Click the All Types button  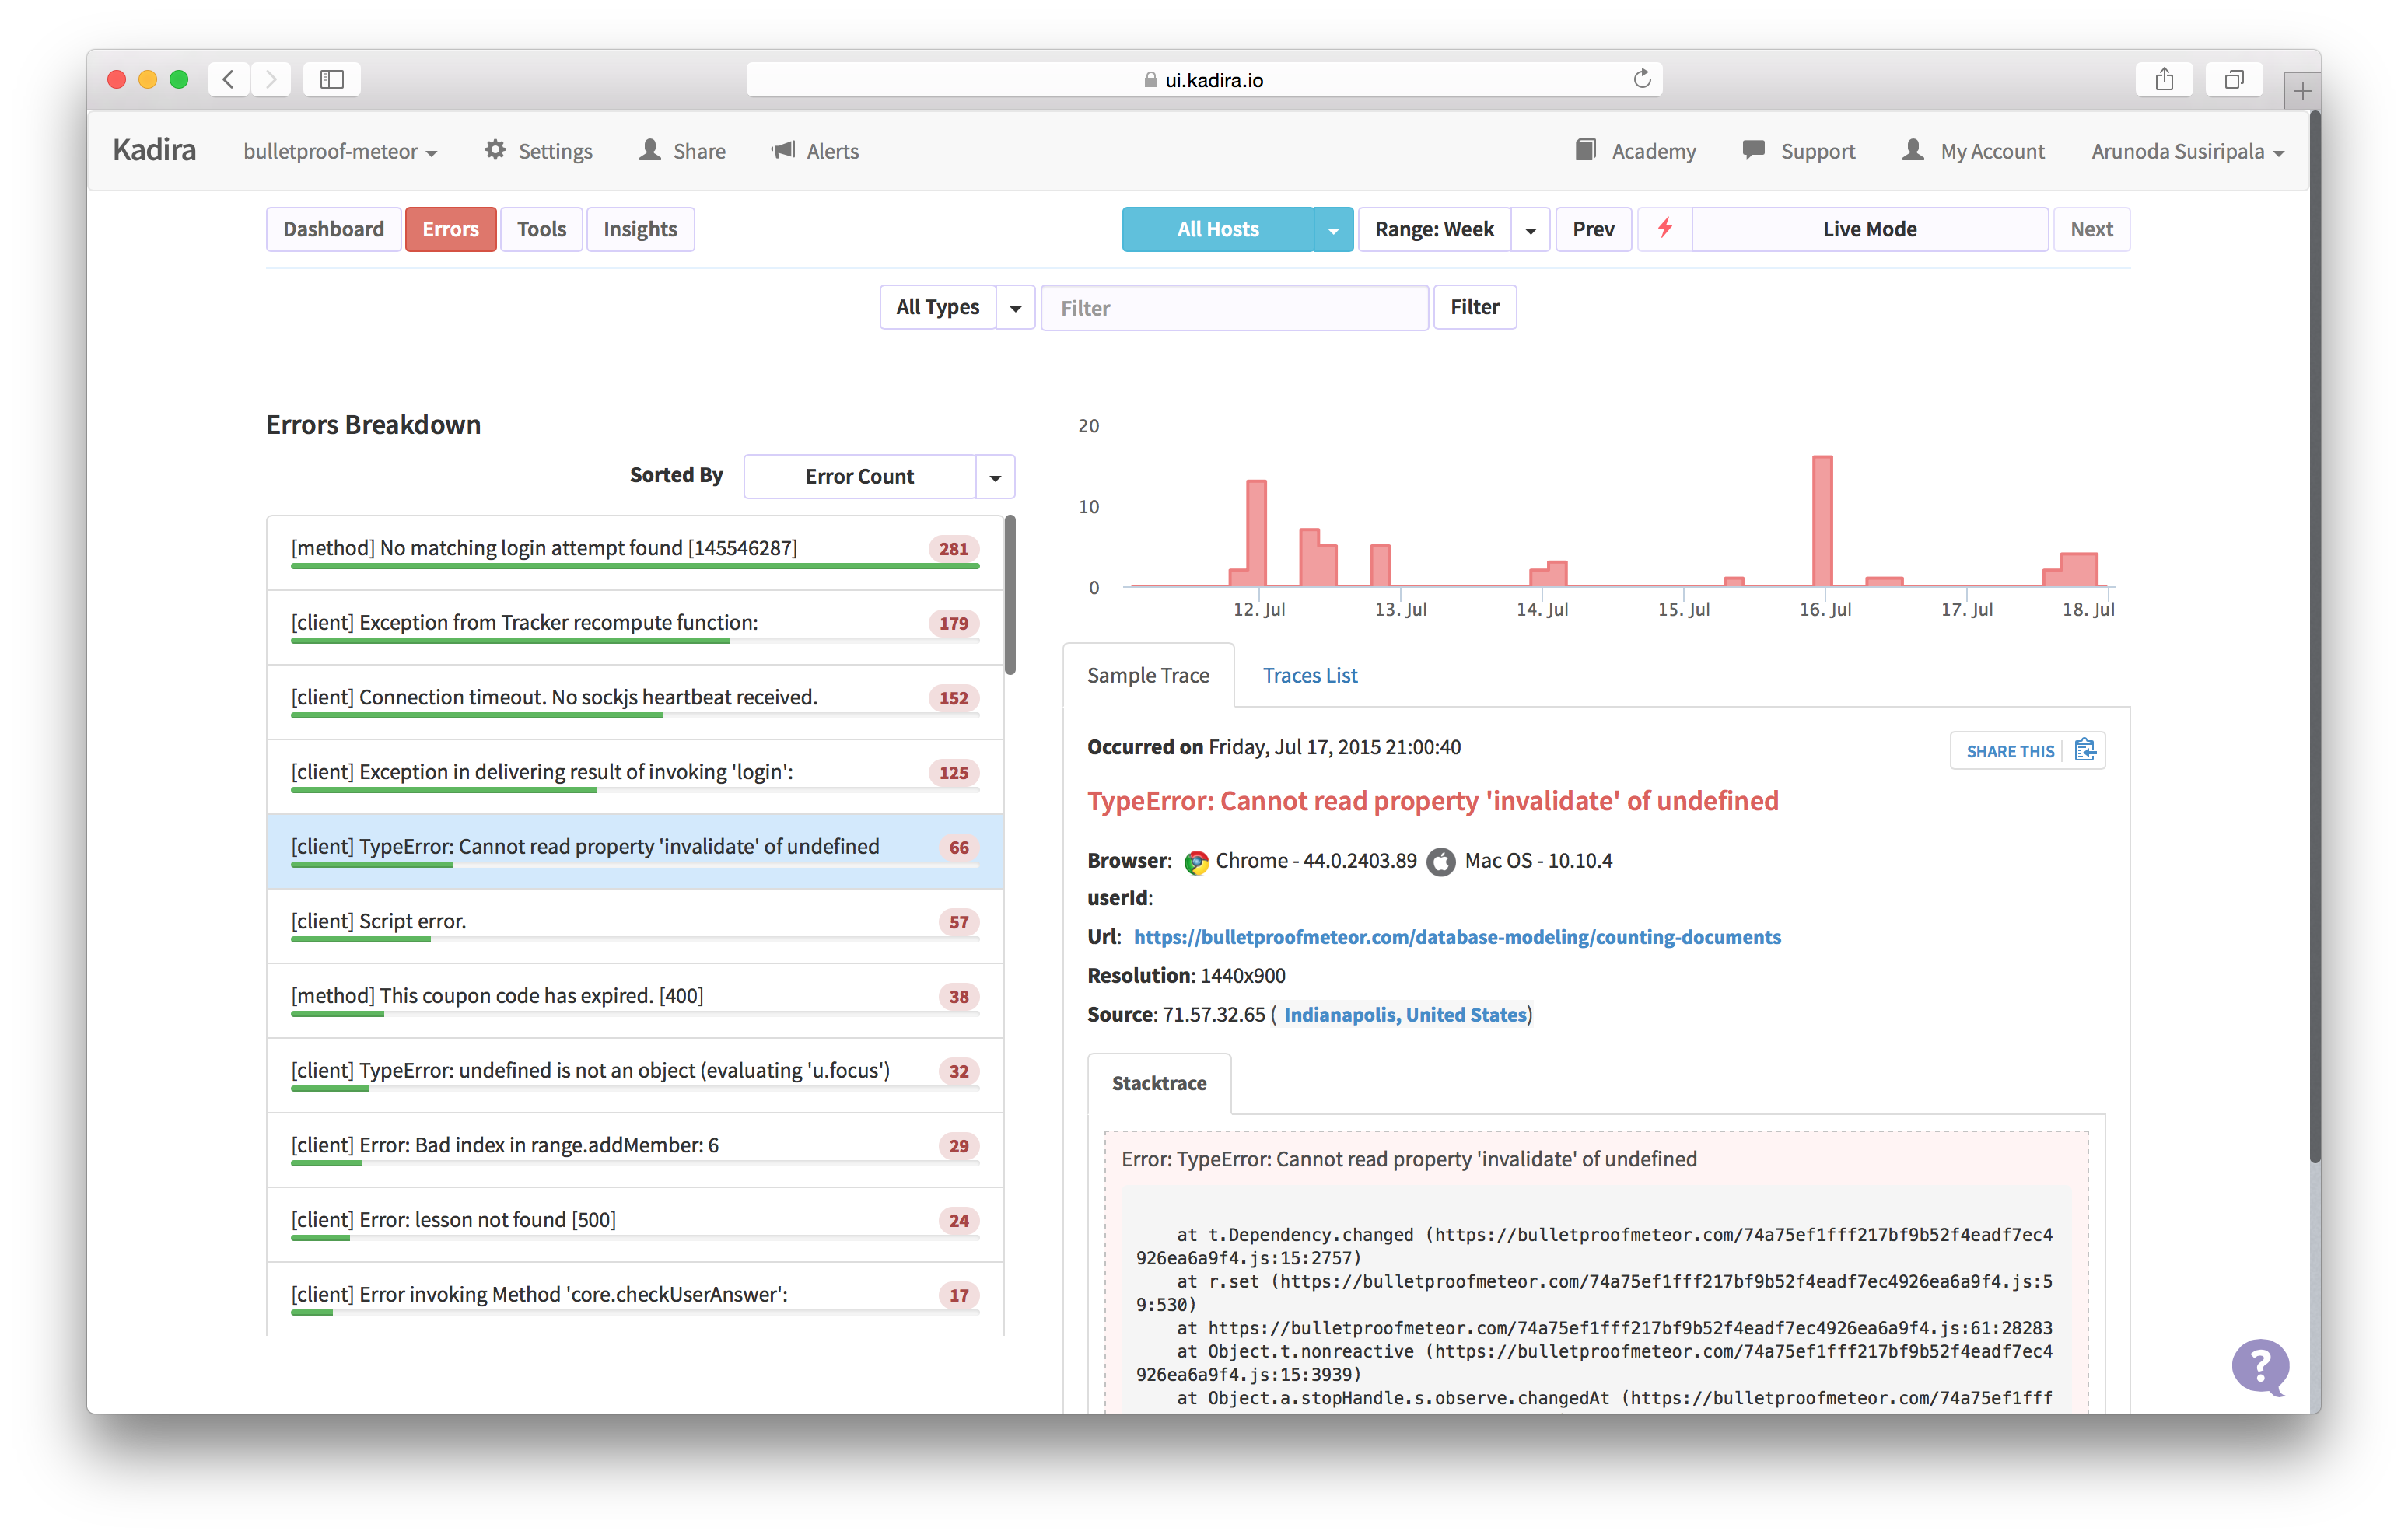coord(938,307)
